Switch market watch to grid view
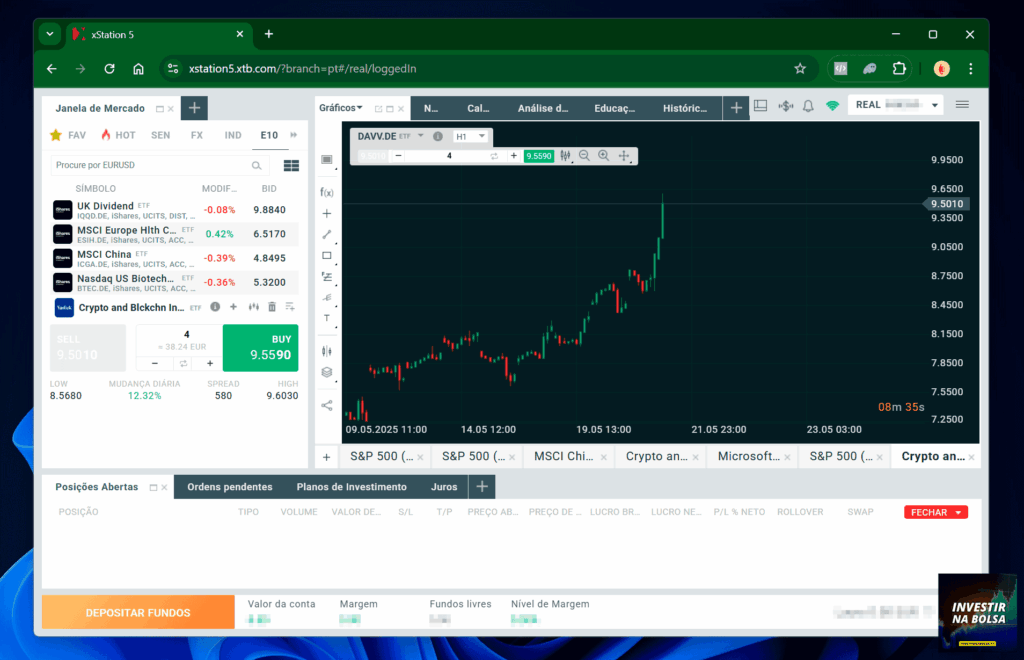The height and width of the screenshot is (660, 1024). click(291, 166)
